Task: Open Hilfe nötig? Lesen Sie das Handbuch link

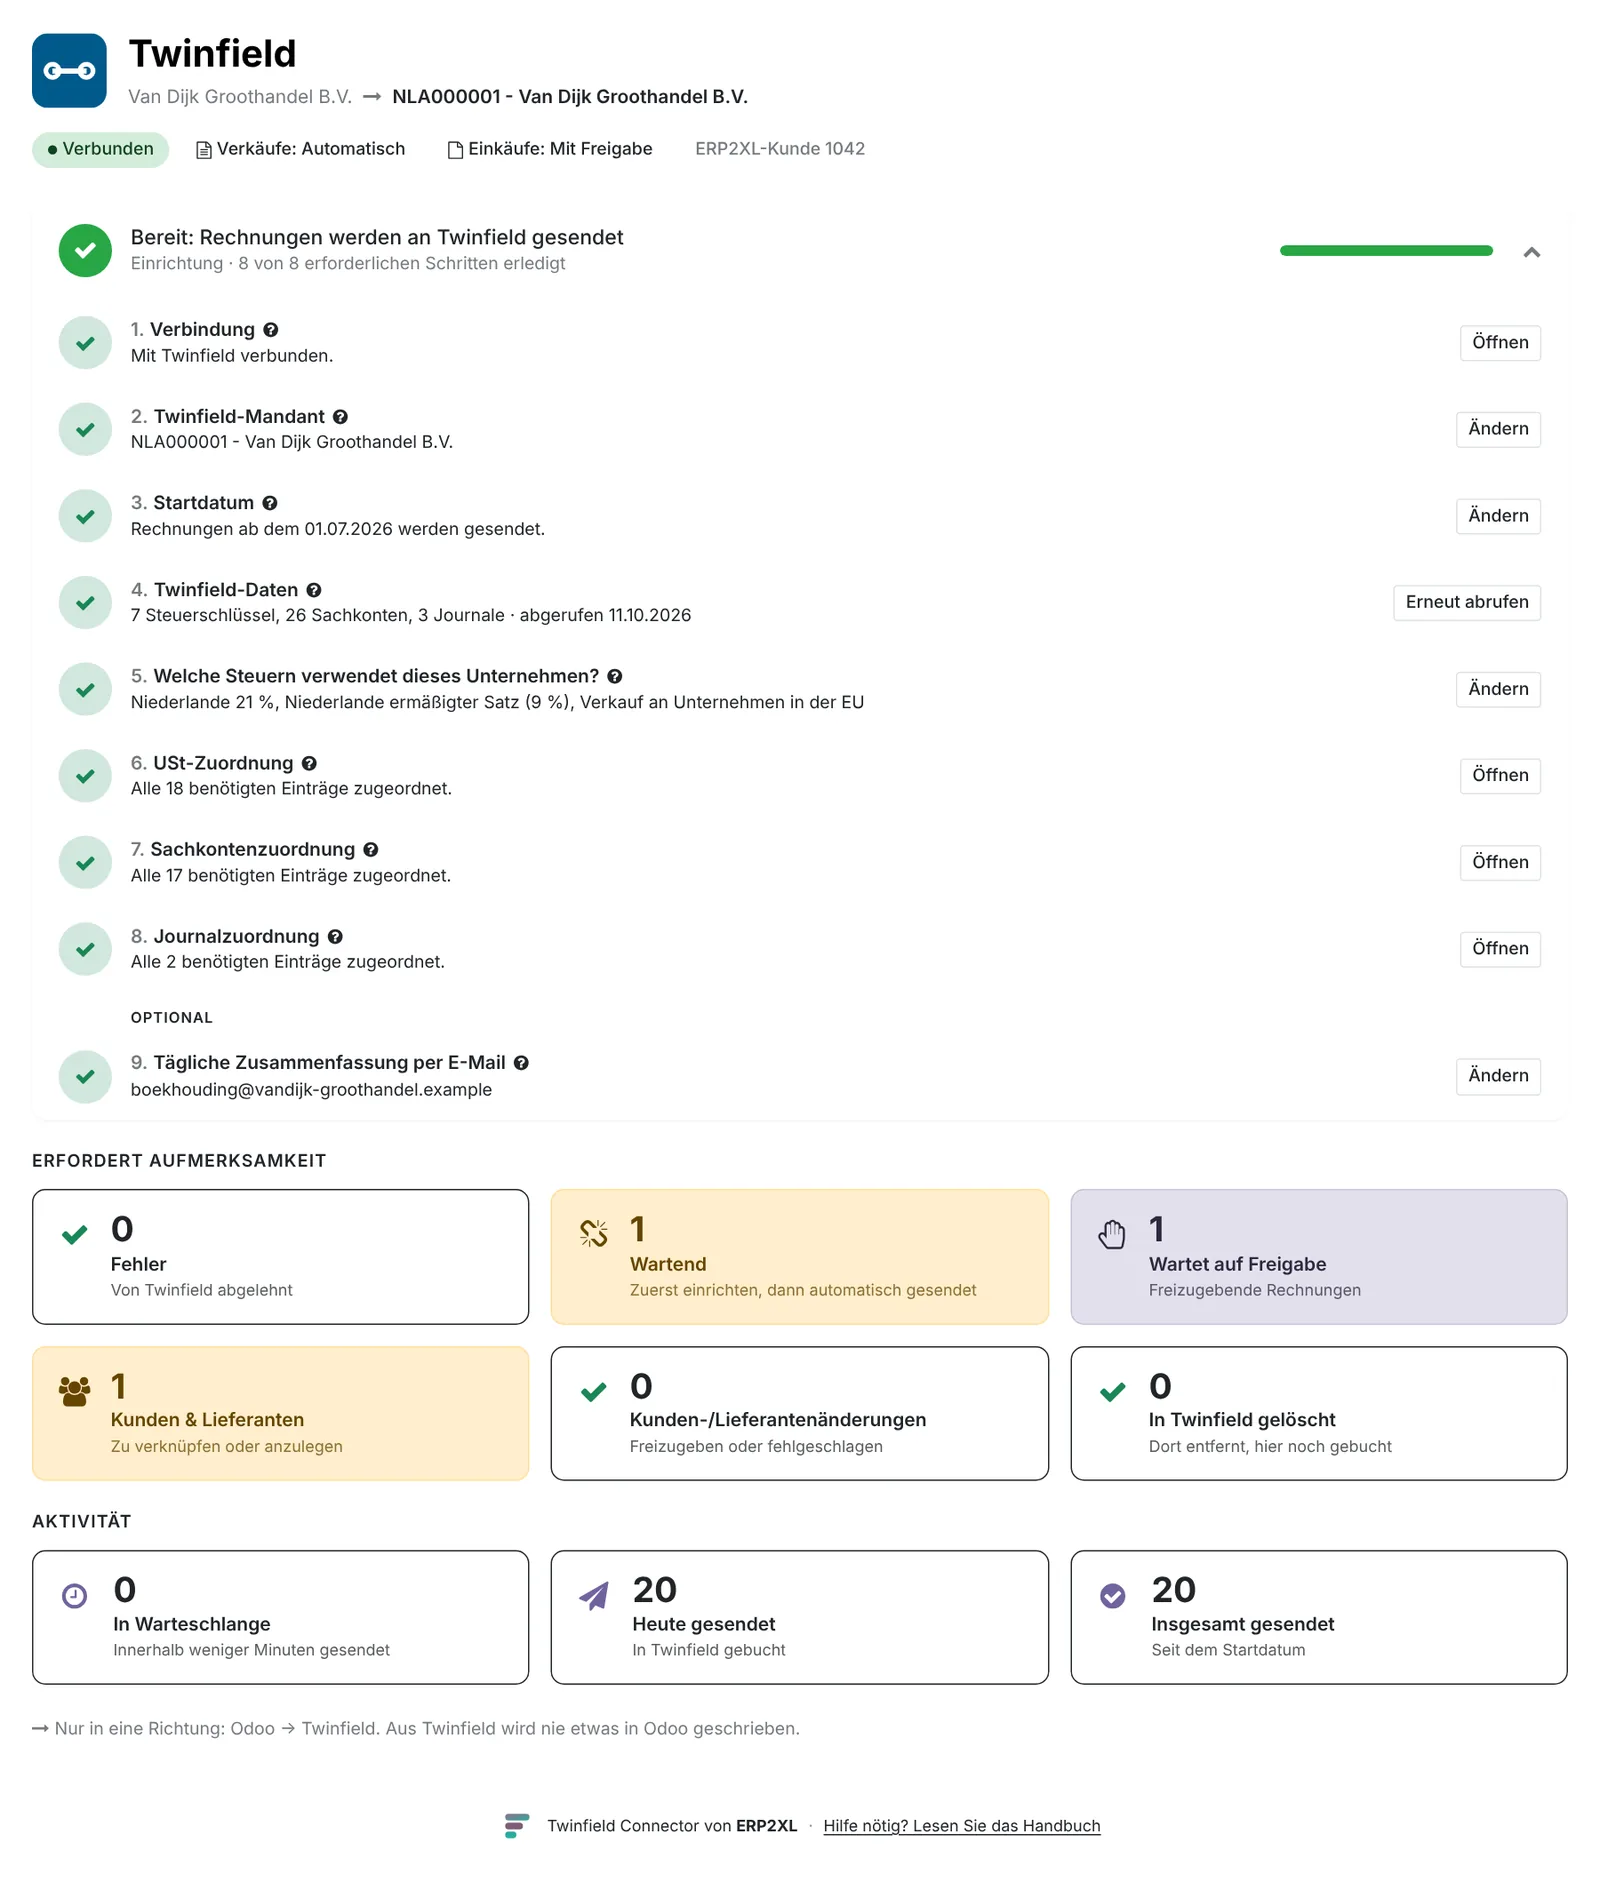Action: pos(961,1826)
